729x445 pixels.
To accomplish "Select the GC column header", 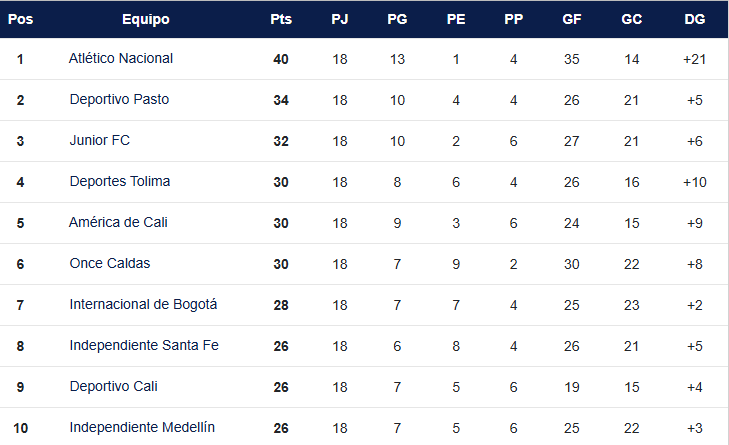I will (x=631, y=19).
